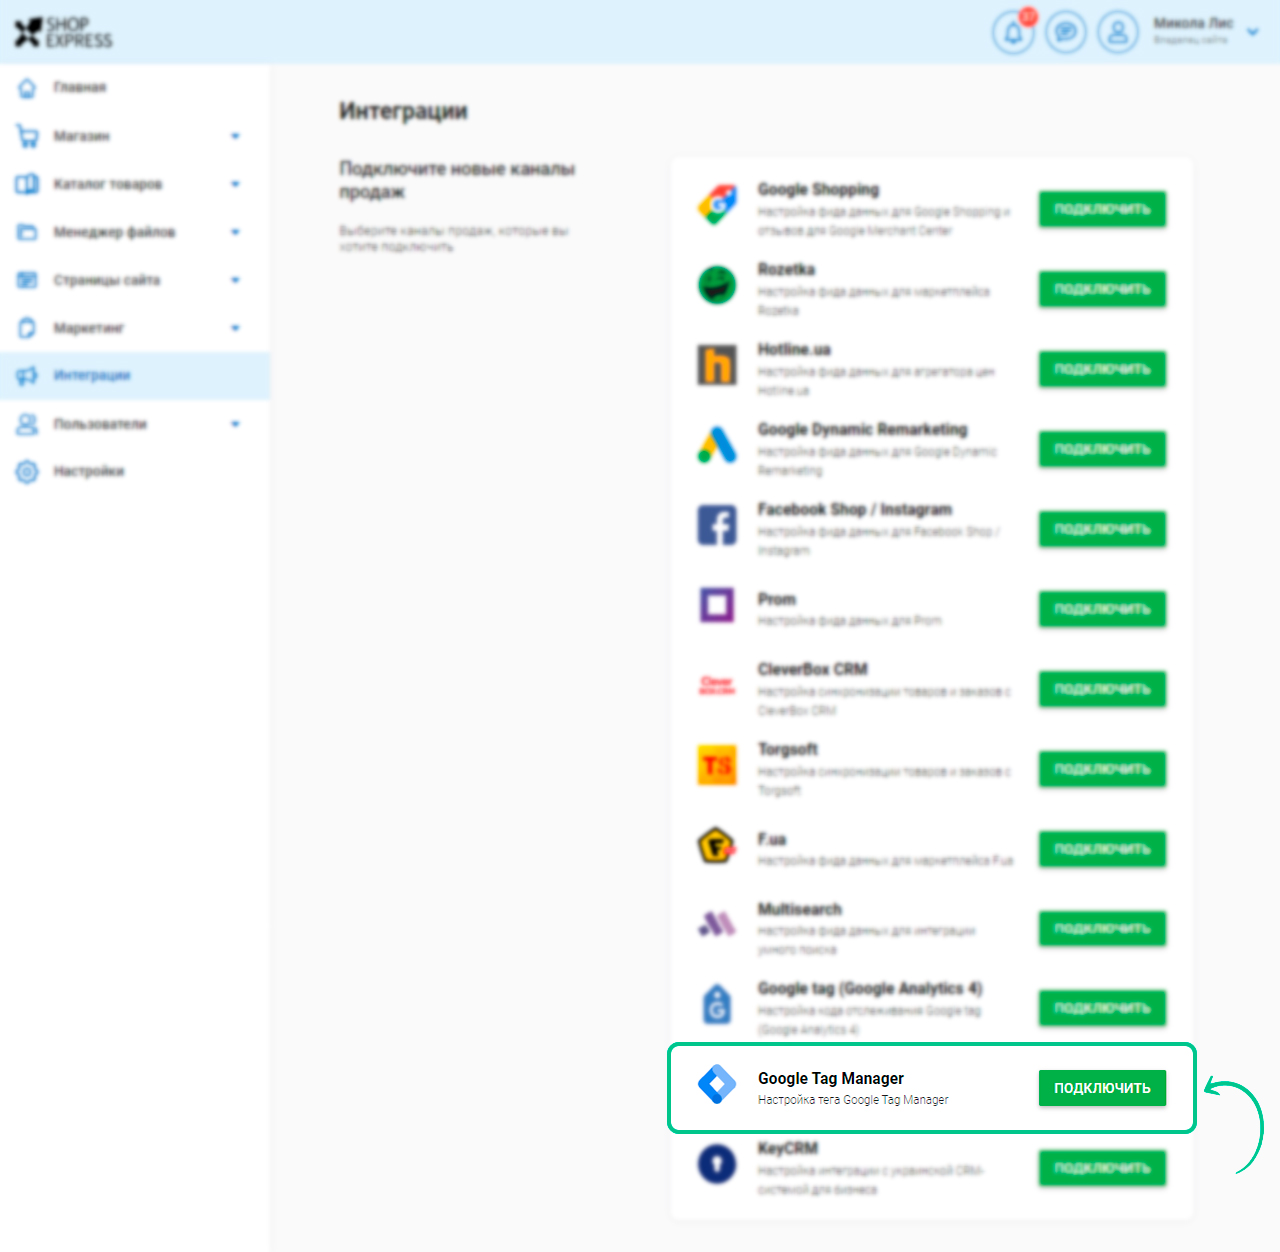Open the Маркетинг menu item
Image resolution: width=1280 pixels, height=1252 pixels.
(x=135, y=328)
